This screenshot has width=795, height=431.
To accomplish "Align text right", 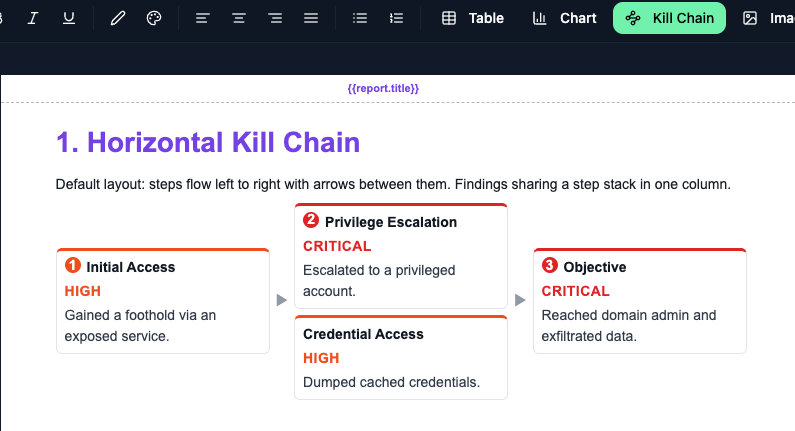I will click(275, 18).
